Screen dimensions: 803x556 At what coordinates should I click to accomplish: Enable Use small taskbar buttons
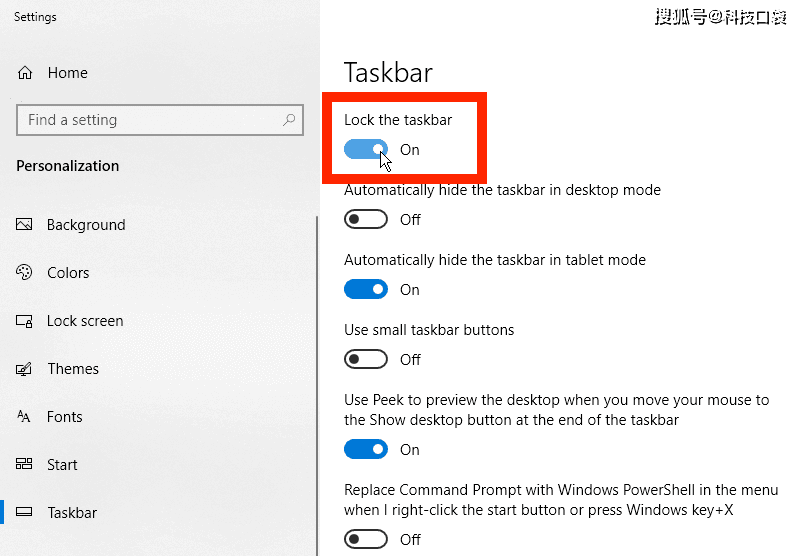pyautogui.click(x=366, y=359)
